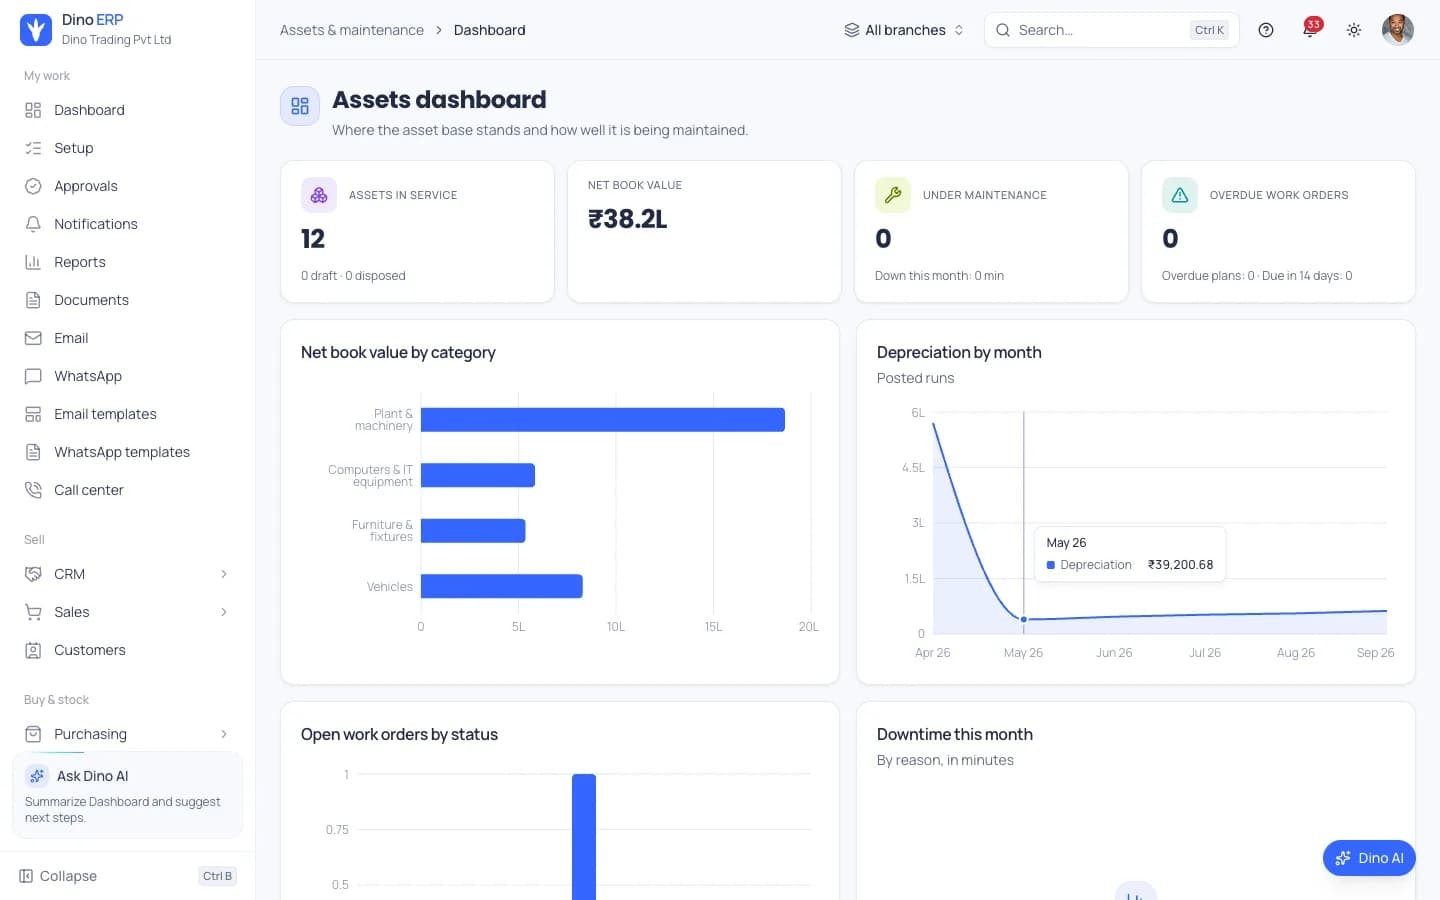Click the Sales cart icon

[x=33, y=612]
